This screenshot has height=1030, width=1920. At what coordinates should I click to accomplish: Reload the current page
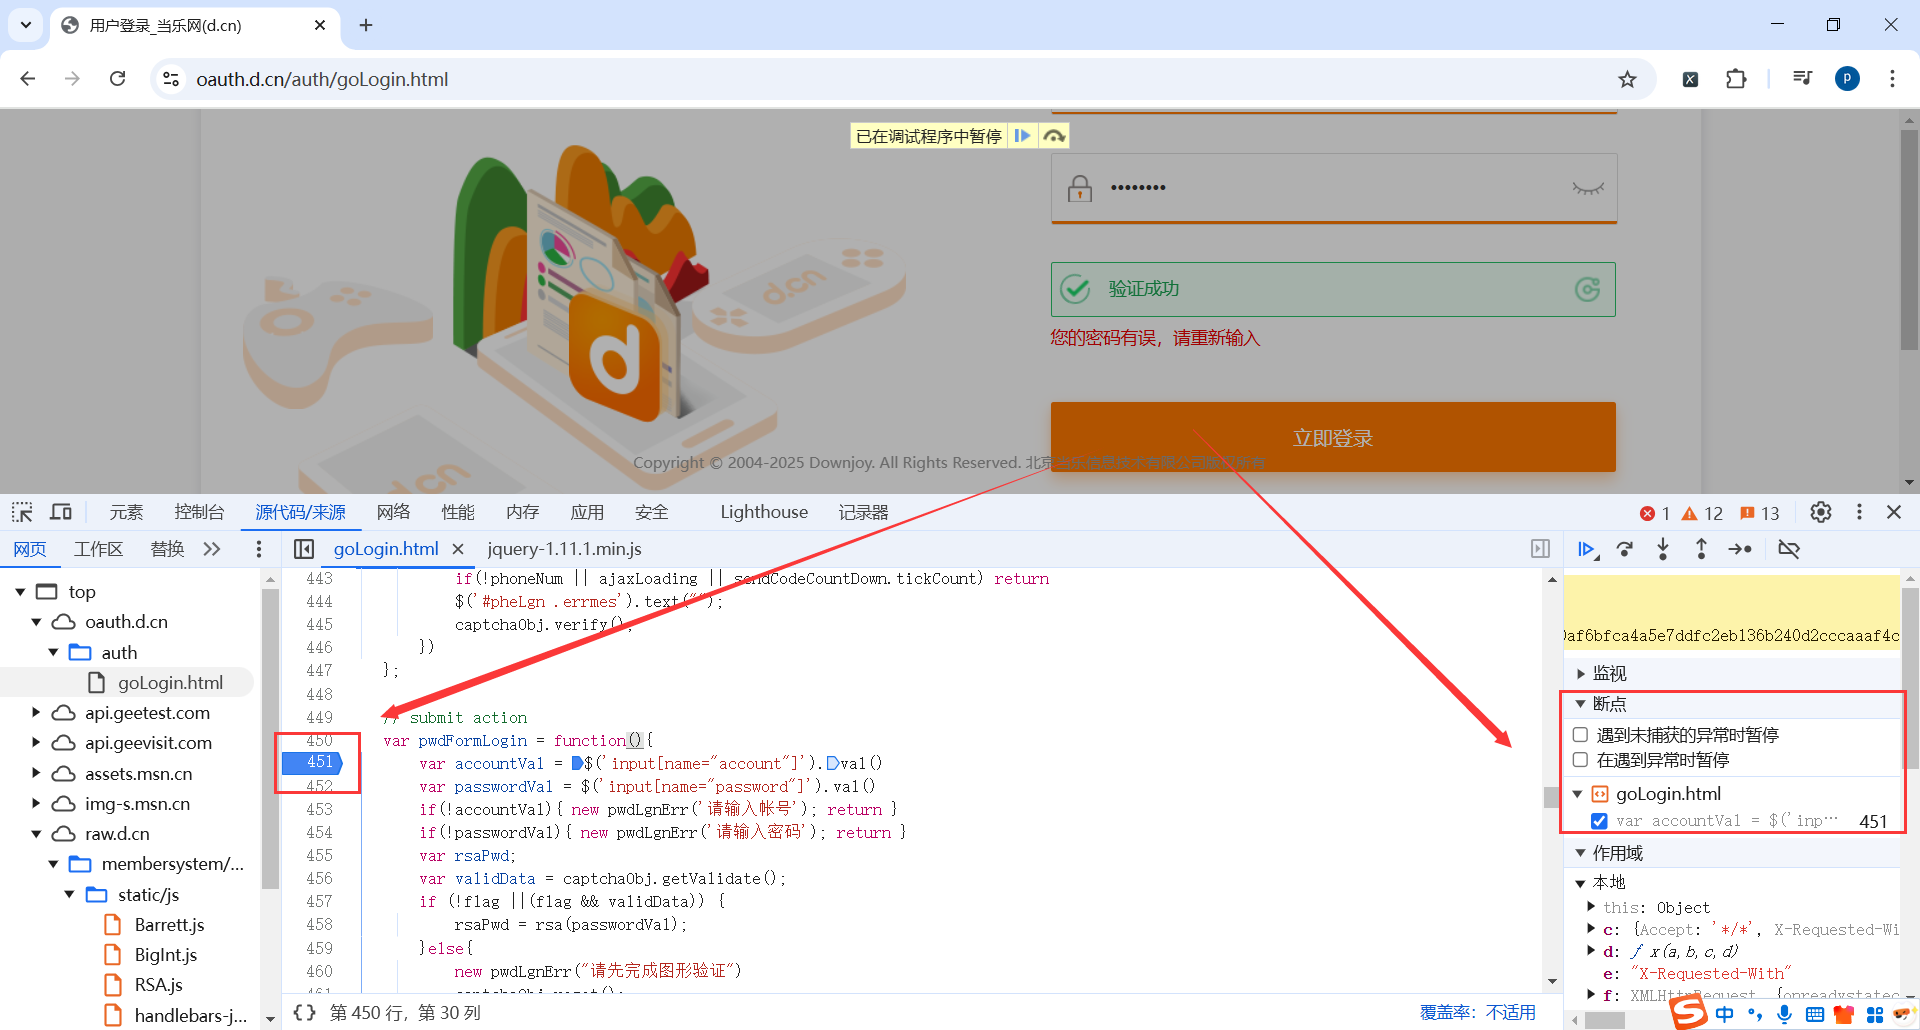pyautogui.click(x=117, y=79)
